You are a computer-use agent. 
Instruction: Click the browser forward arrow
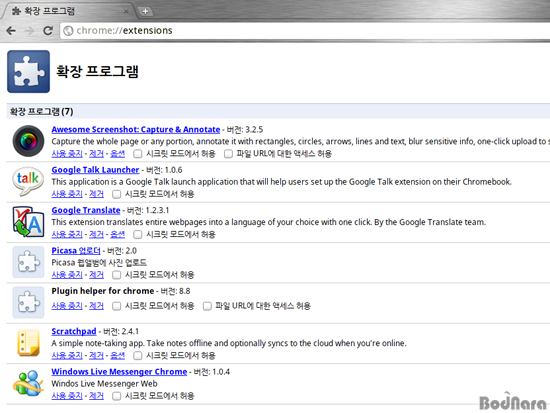(x=29, y=31)
